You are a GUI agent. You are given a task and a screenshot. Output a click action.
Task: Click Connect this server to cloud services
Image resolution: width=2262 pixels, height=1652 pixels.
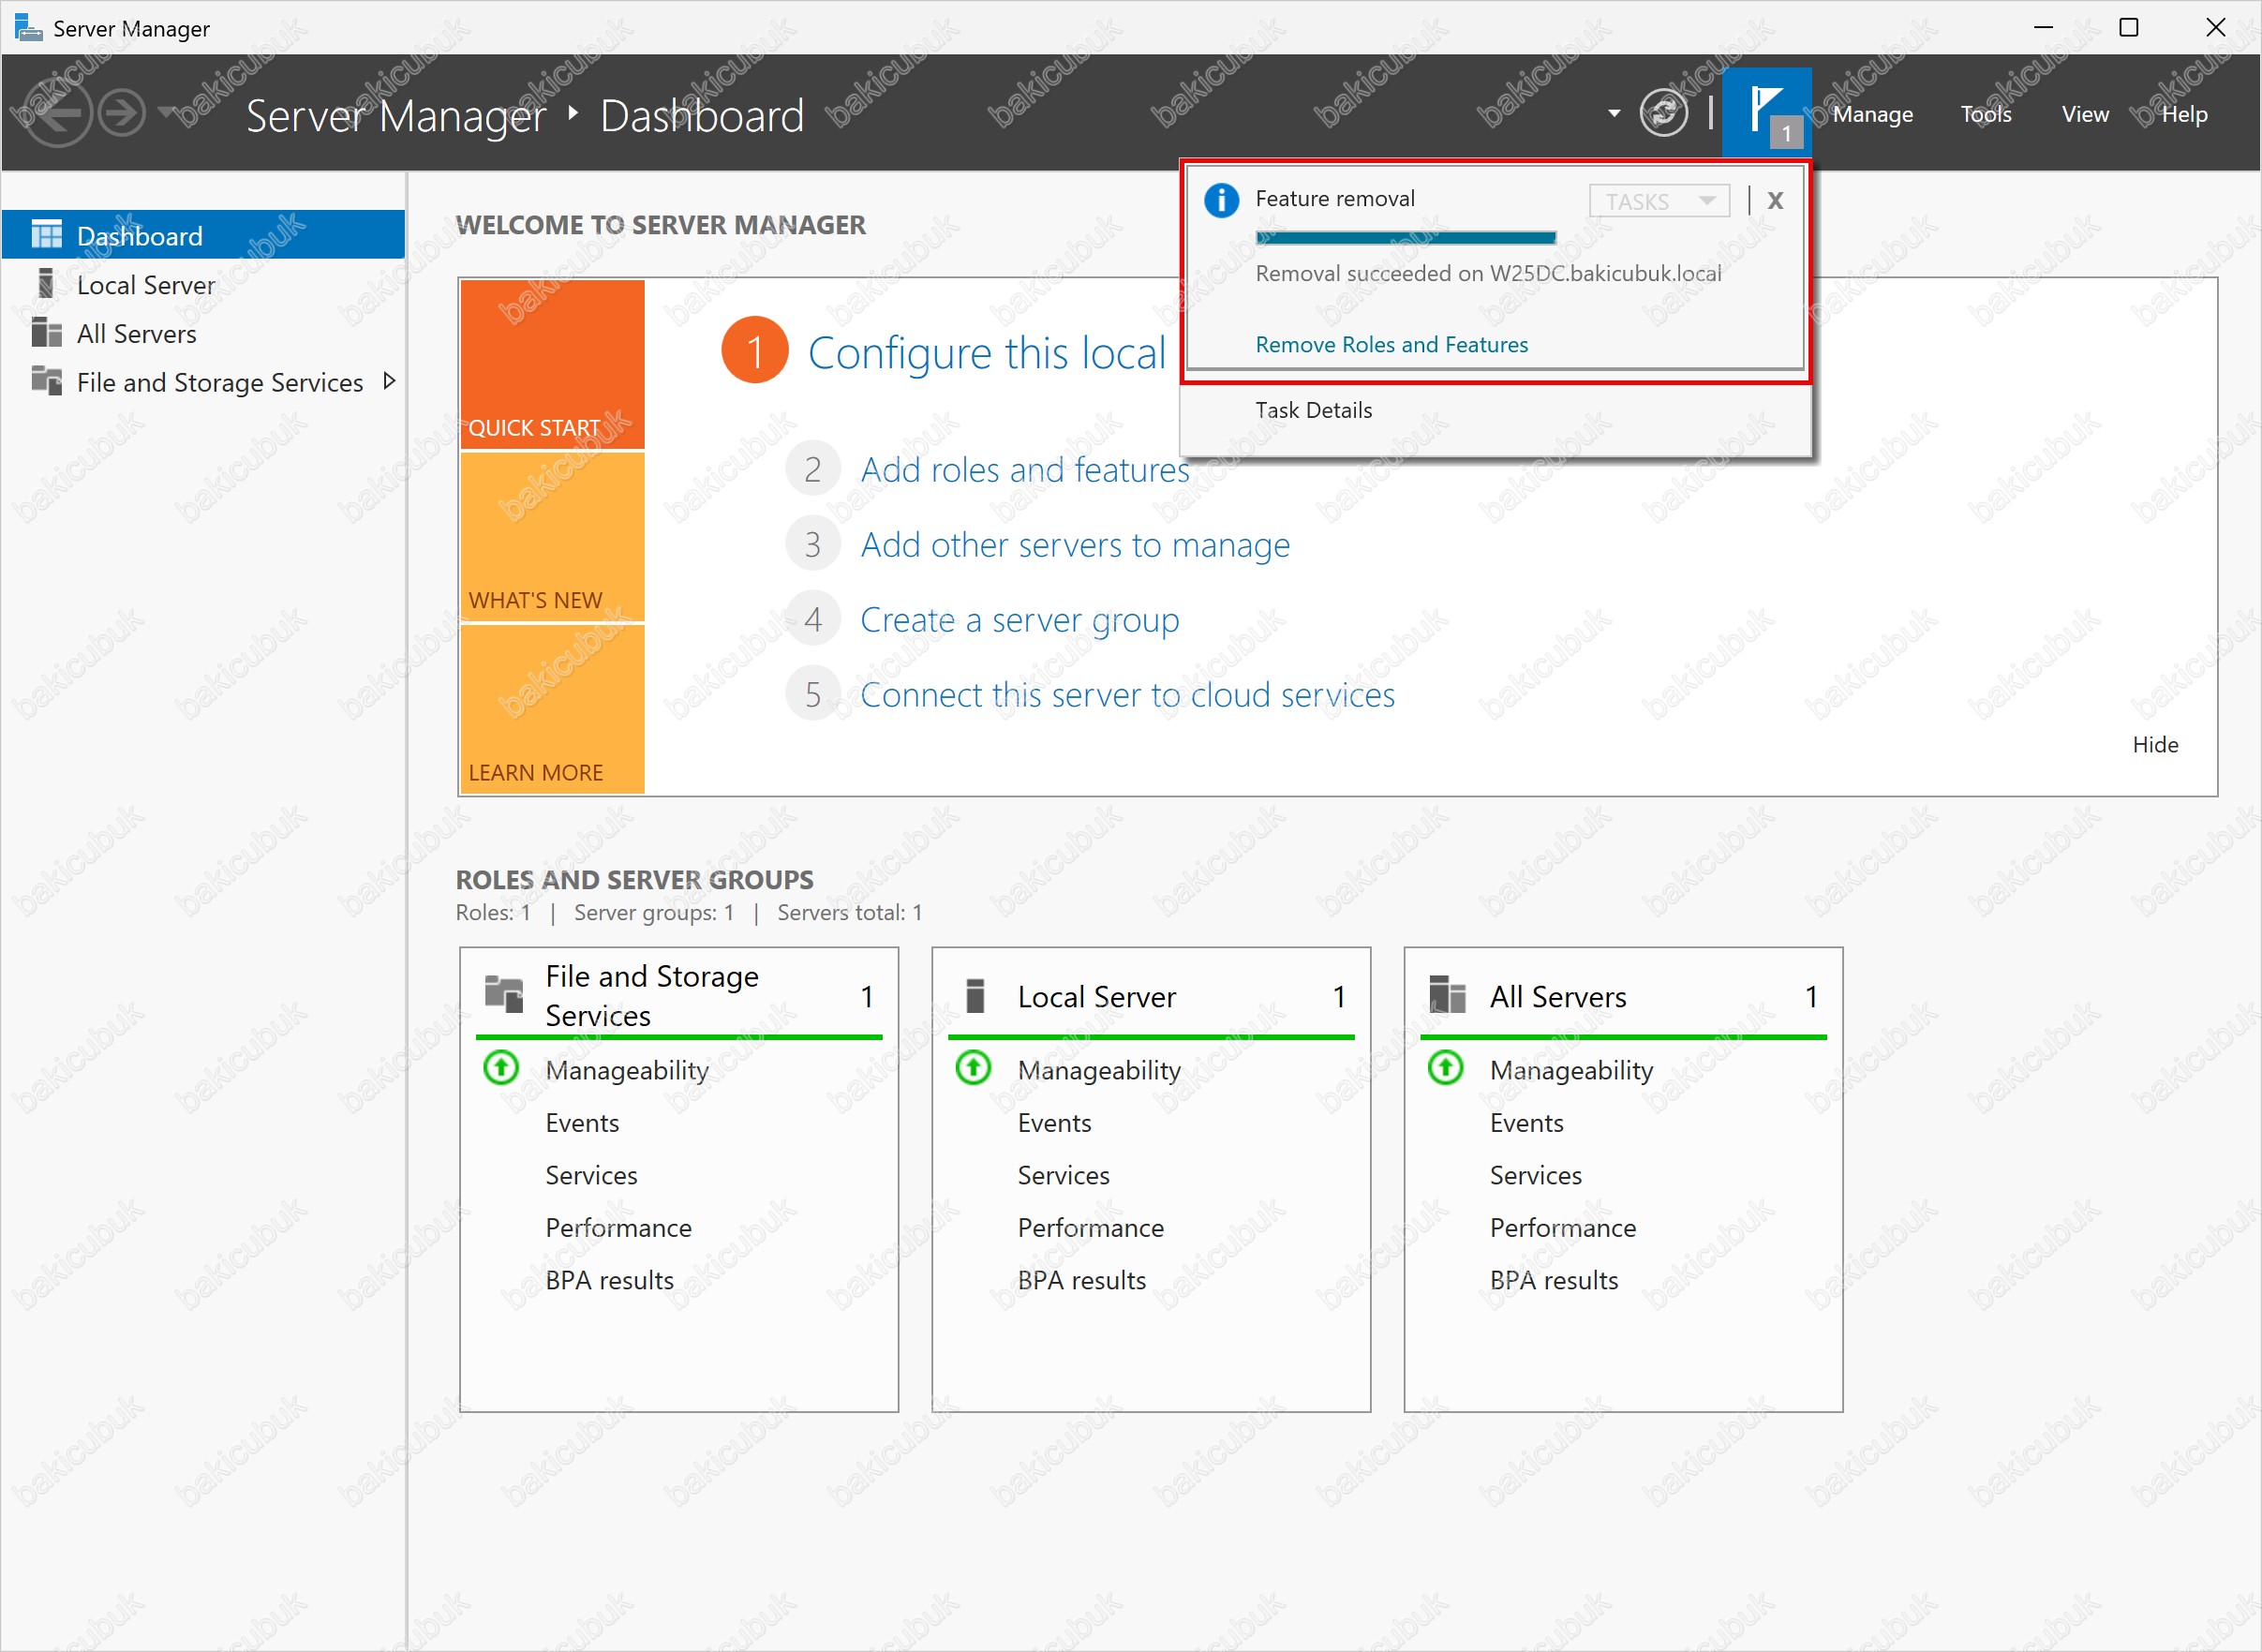[x=1127, y=695]
